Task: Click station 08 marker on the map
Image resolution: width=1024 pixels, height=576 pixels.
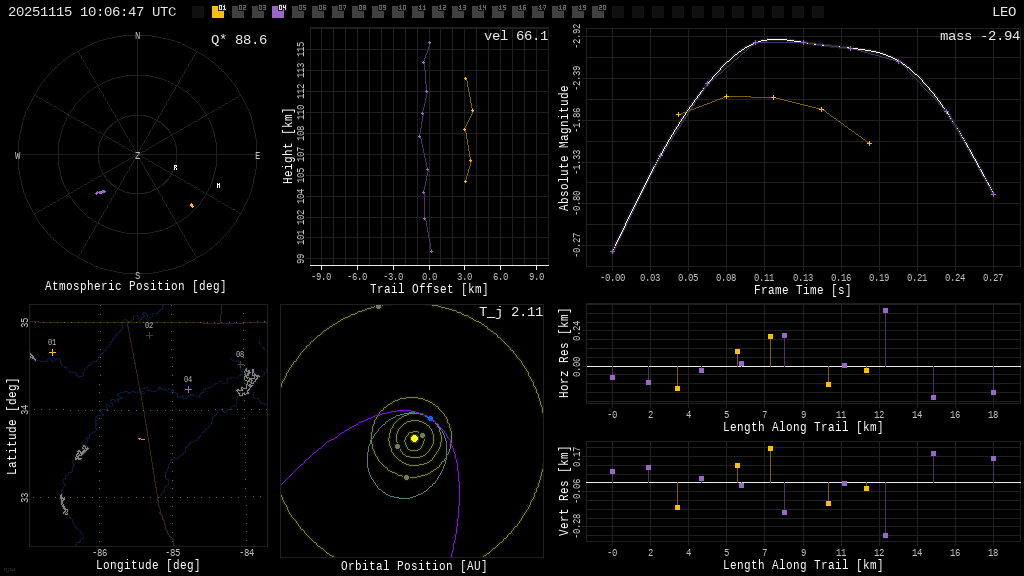Action: (240, 364)
